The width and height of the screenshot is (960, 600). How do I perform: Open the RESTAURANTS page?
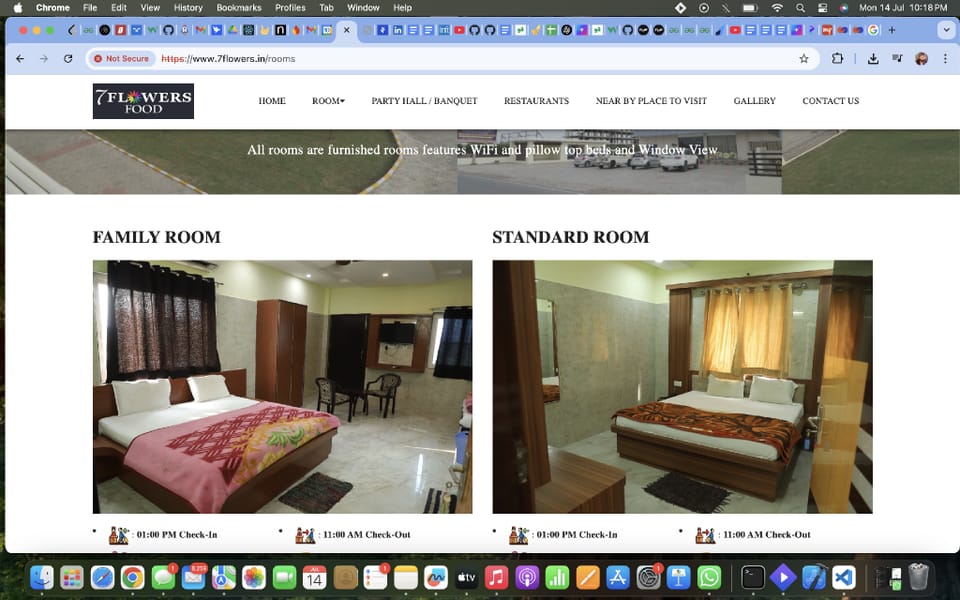tap(536, 101)
